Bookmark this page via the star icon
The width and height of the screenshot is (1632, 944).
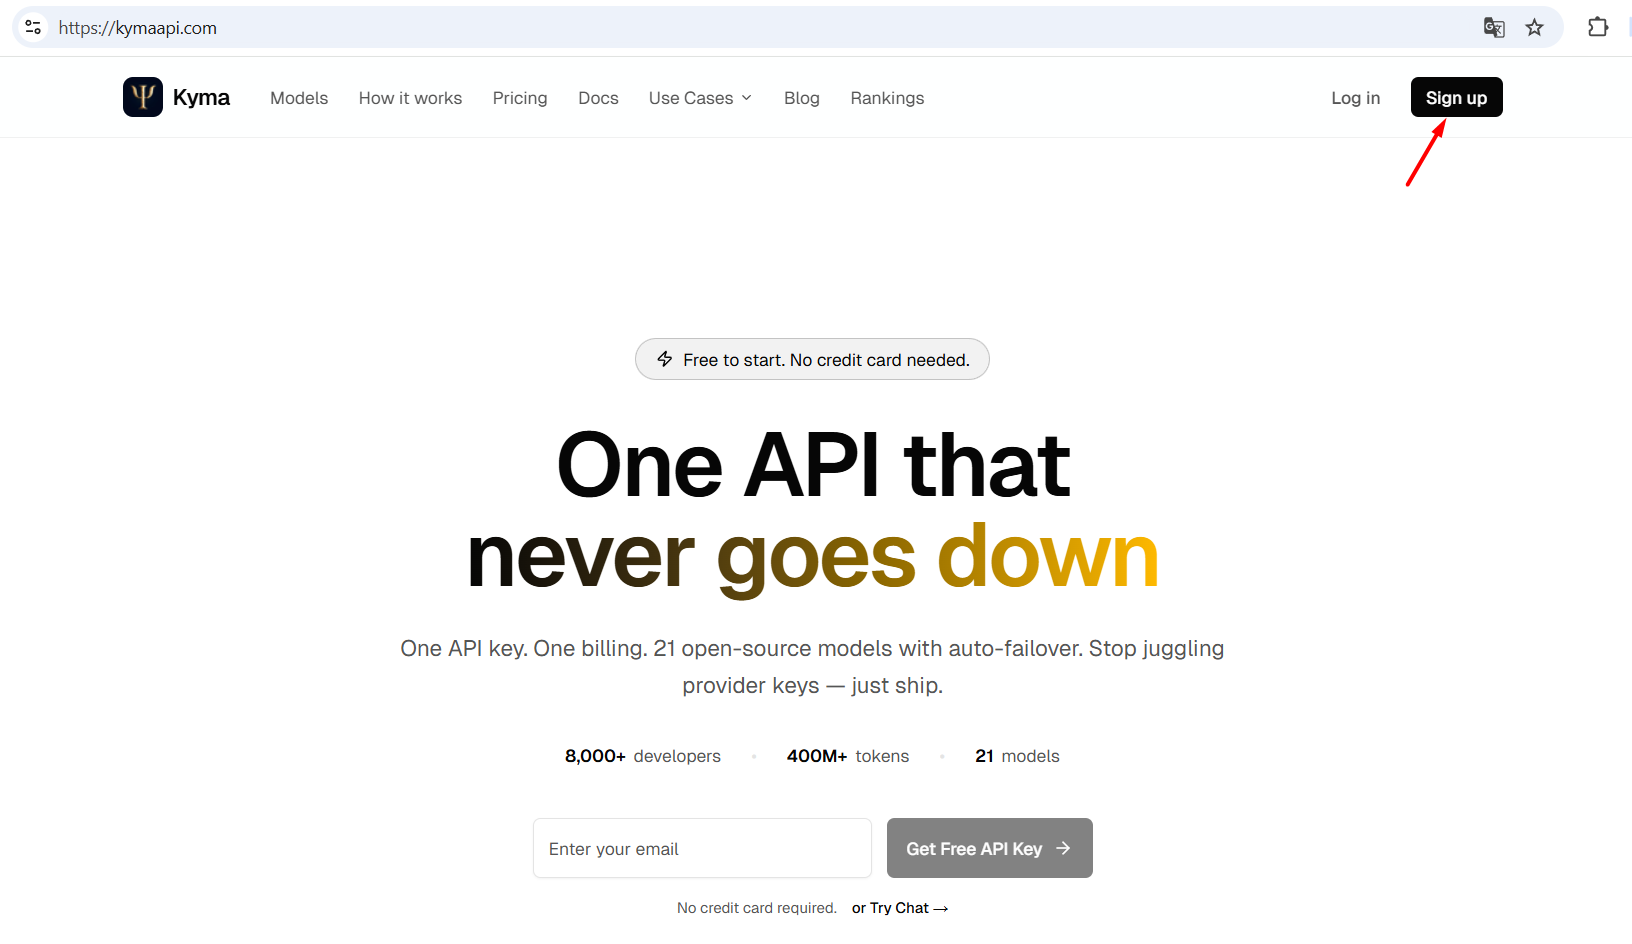pyautogui.click(x=1535, y=27)
